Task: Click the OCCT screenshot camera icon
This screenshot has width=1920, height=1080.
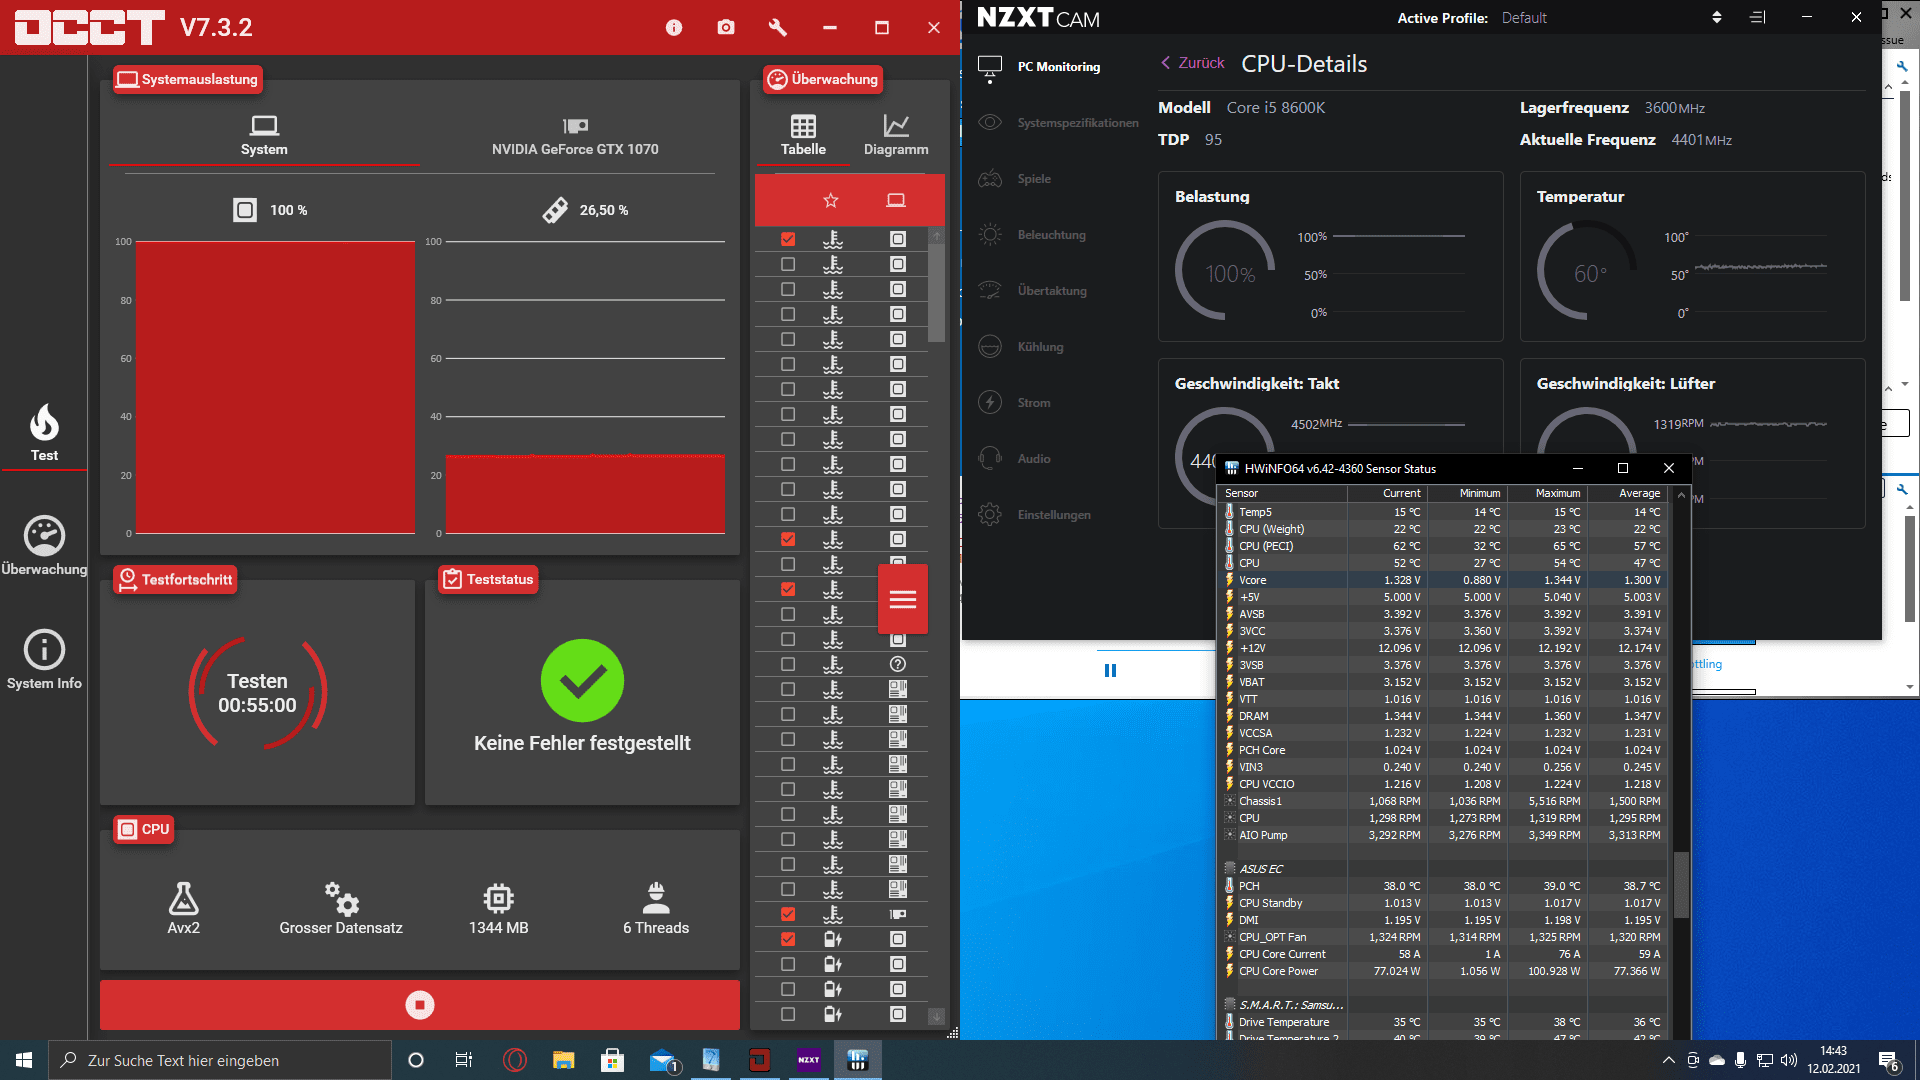Action: point(726,27)
